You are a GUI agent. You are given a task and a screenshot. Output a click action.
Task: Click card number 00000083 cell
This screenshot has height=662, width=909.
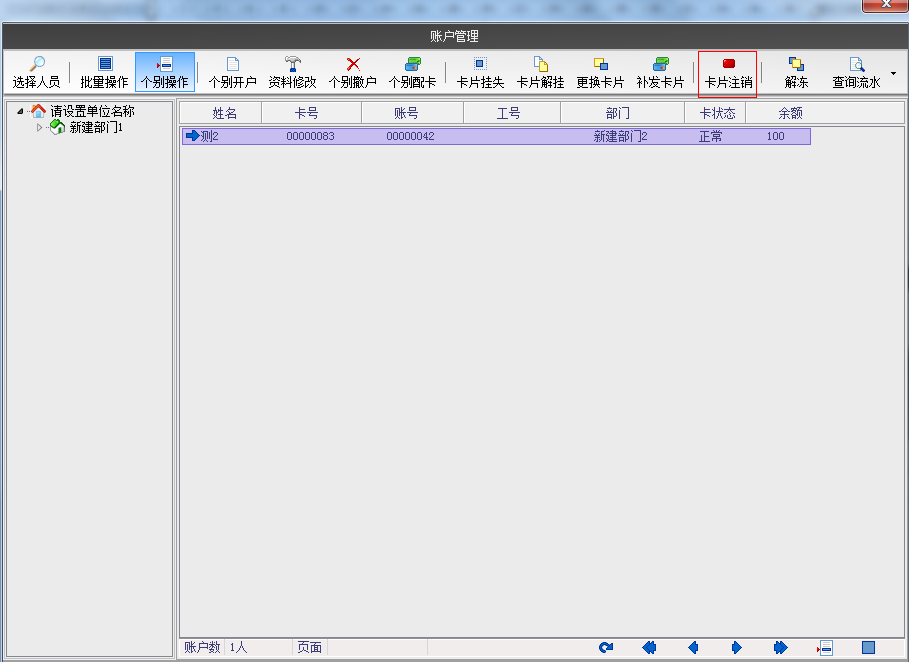point(310,136)
